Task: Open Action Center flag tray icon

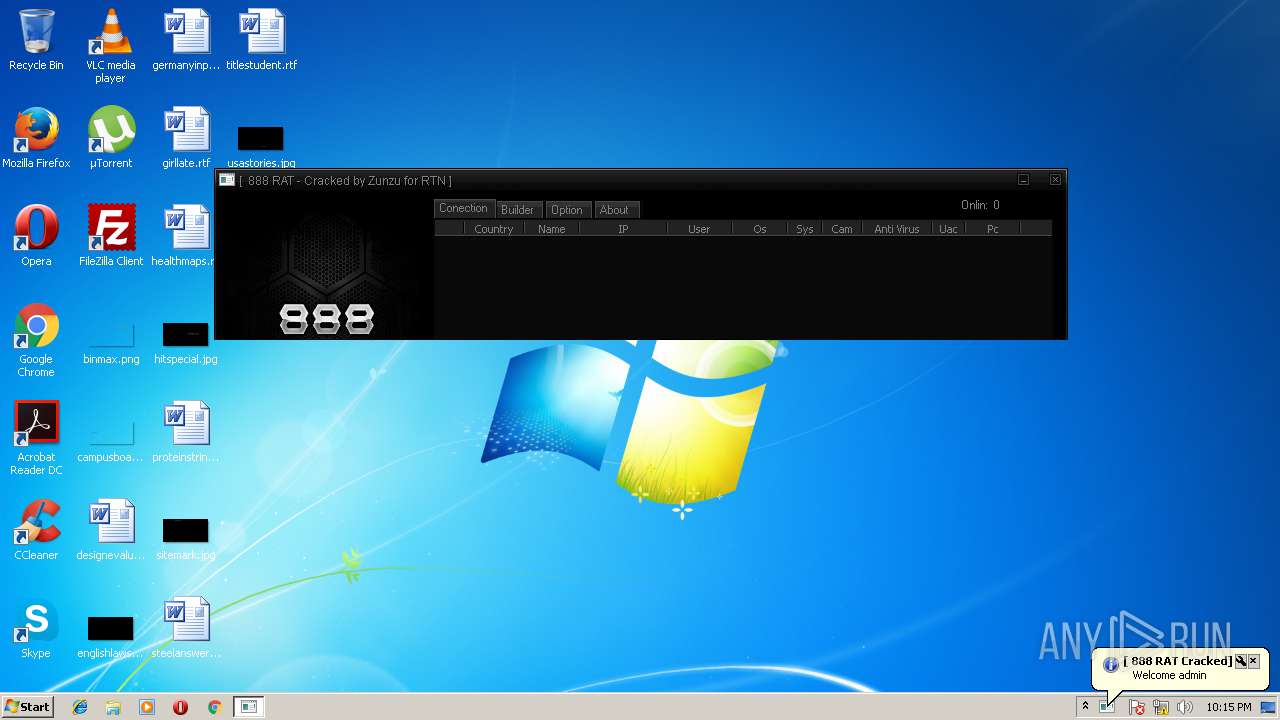Action: click(x=1137, y=707)
